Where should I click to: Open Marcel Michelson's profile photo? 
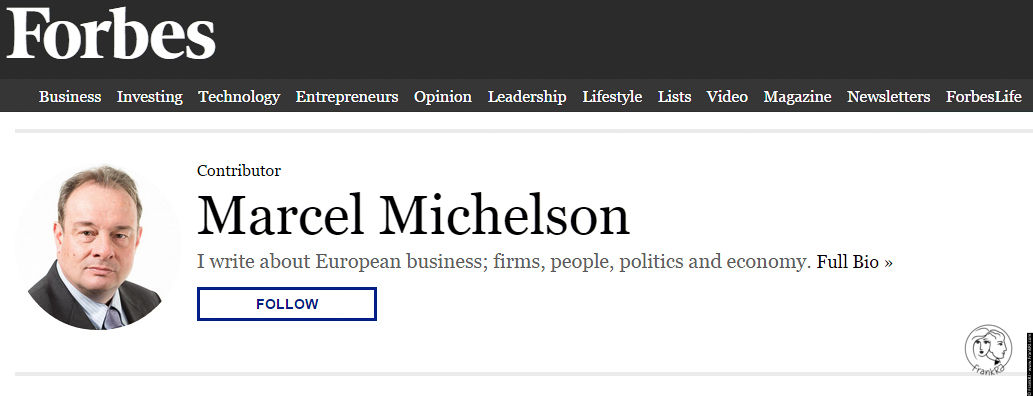(97, 247)
